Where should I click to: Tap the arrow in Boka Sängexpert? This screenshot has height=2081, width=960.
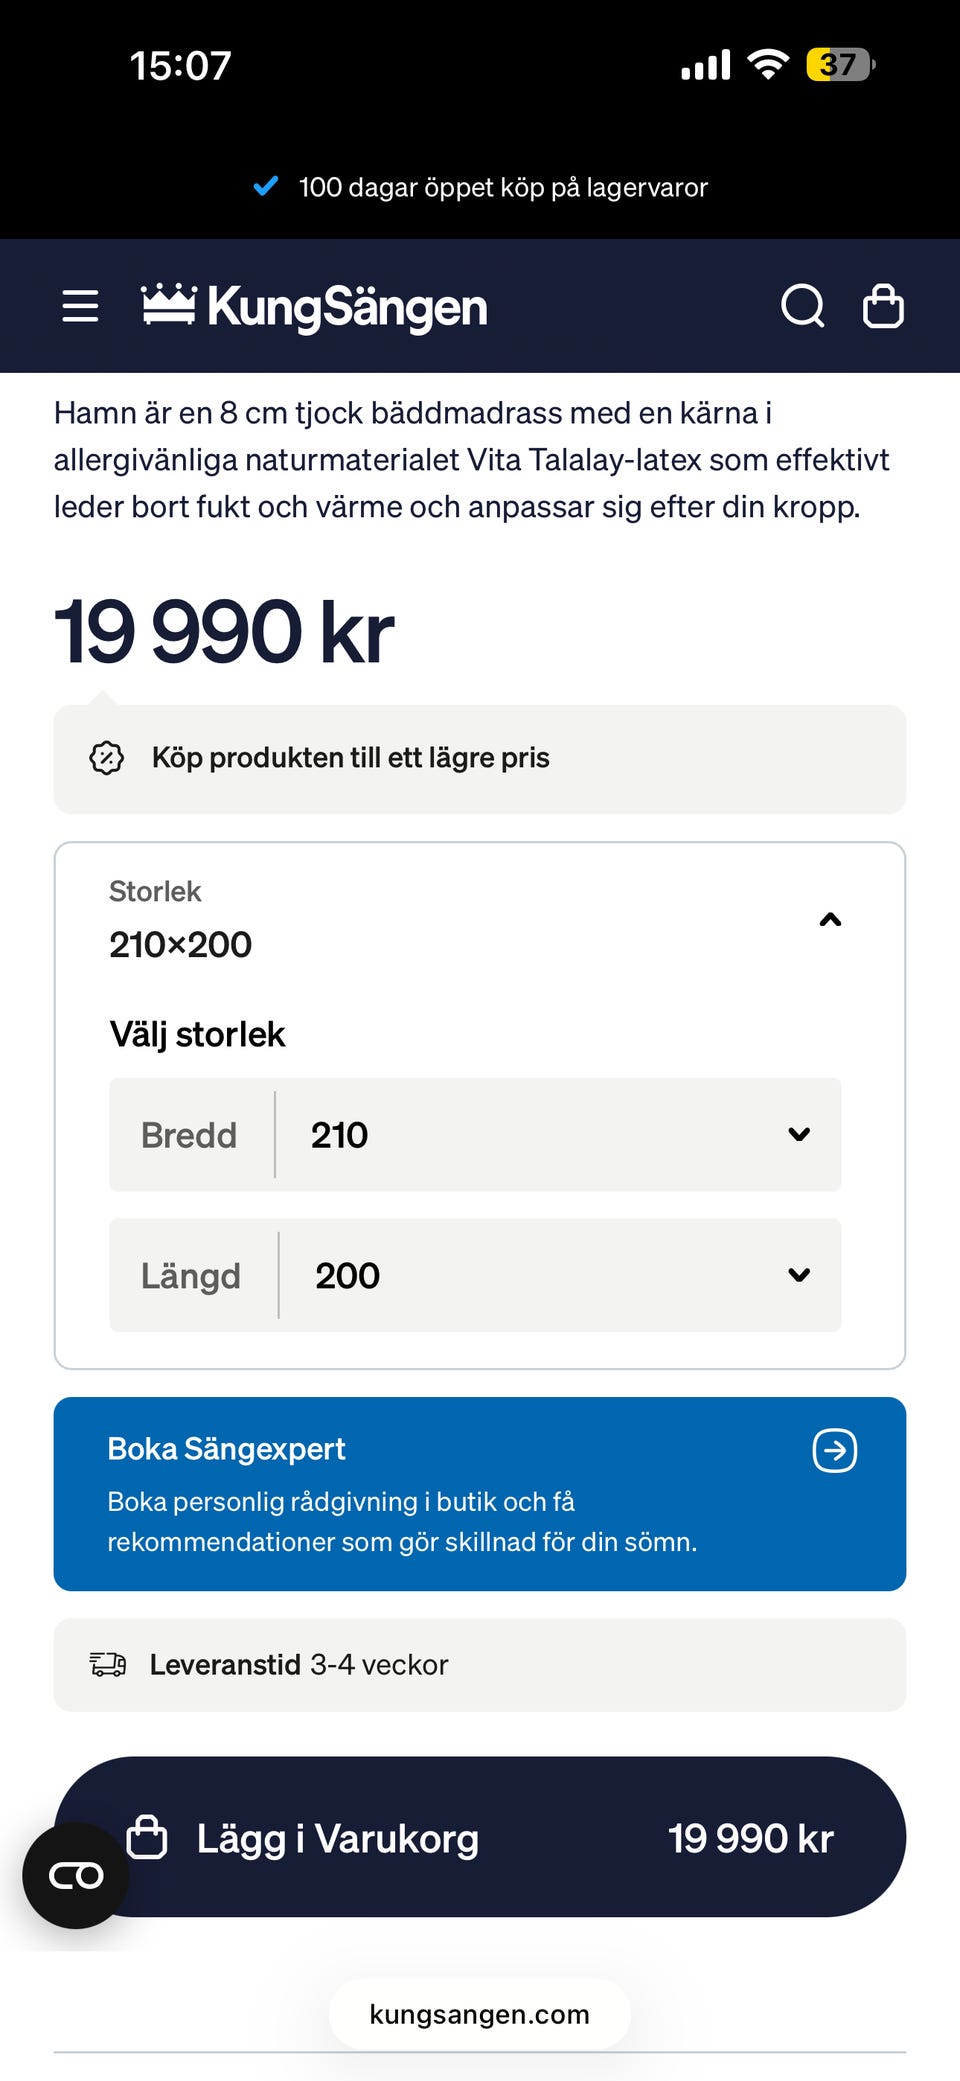[x=835, y=1450]
